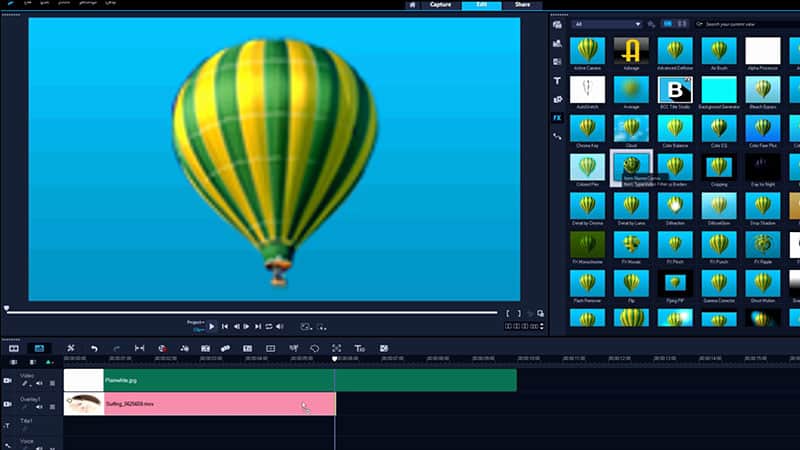Open the Track Motion icon
The height and width of the screenshot is (450, 800).
(x=225, y=348)
